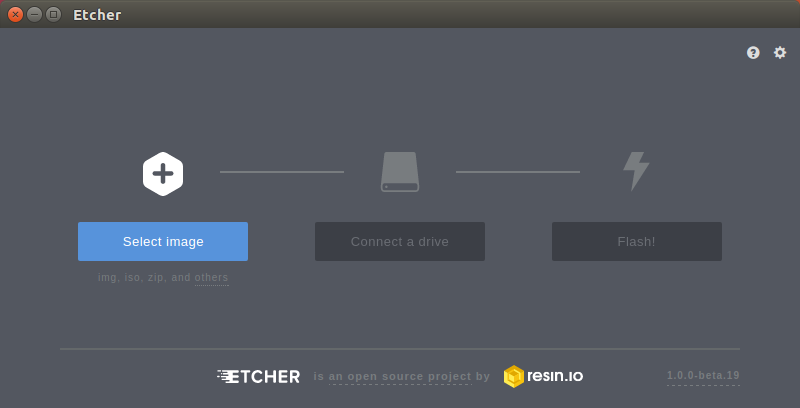Image resolution: width=800 pixels, height=408 pixels.
Task: Click the 1.0.0-beta.19 version link
Action: click(x=703, y=375)
